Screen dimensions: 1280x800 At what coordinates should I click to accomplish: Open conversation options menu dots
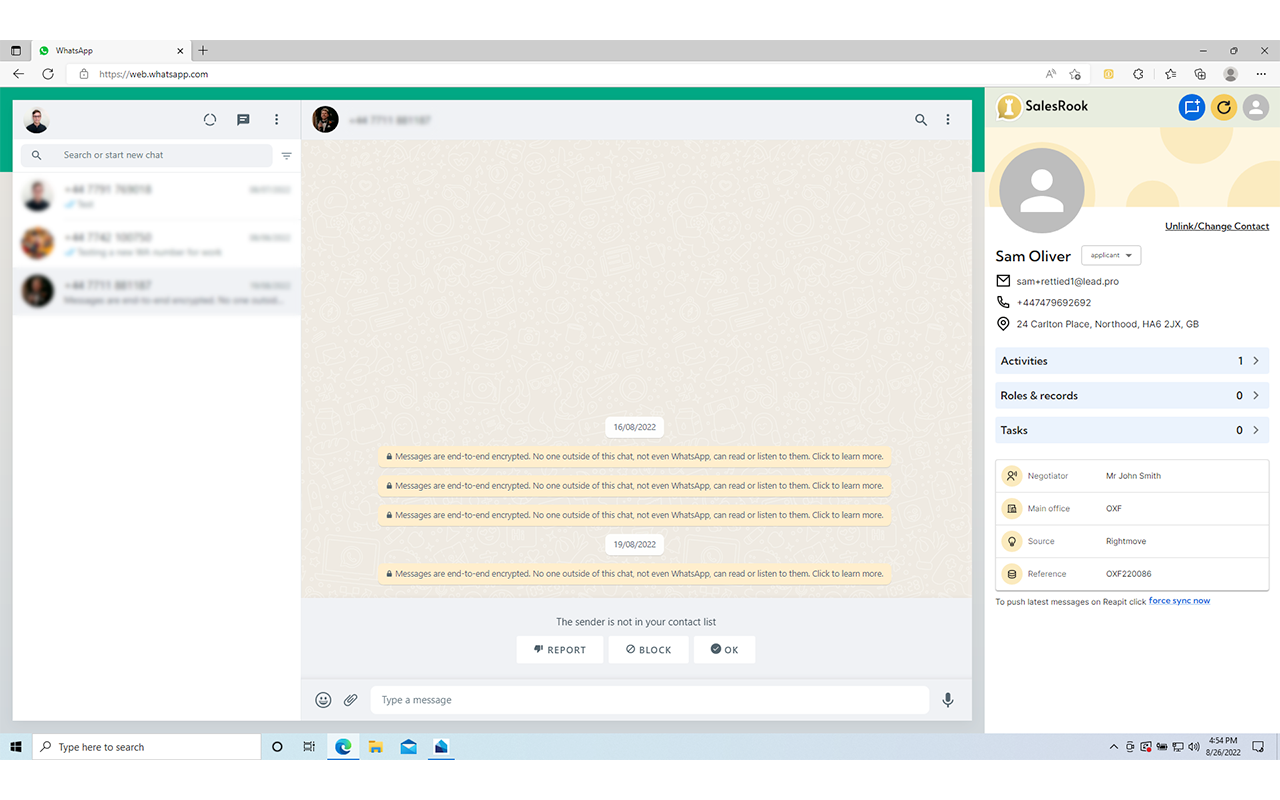(948, 120)
